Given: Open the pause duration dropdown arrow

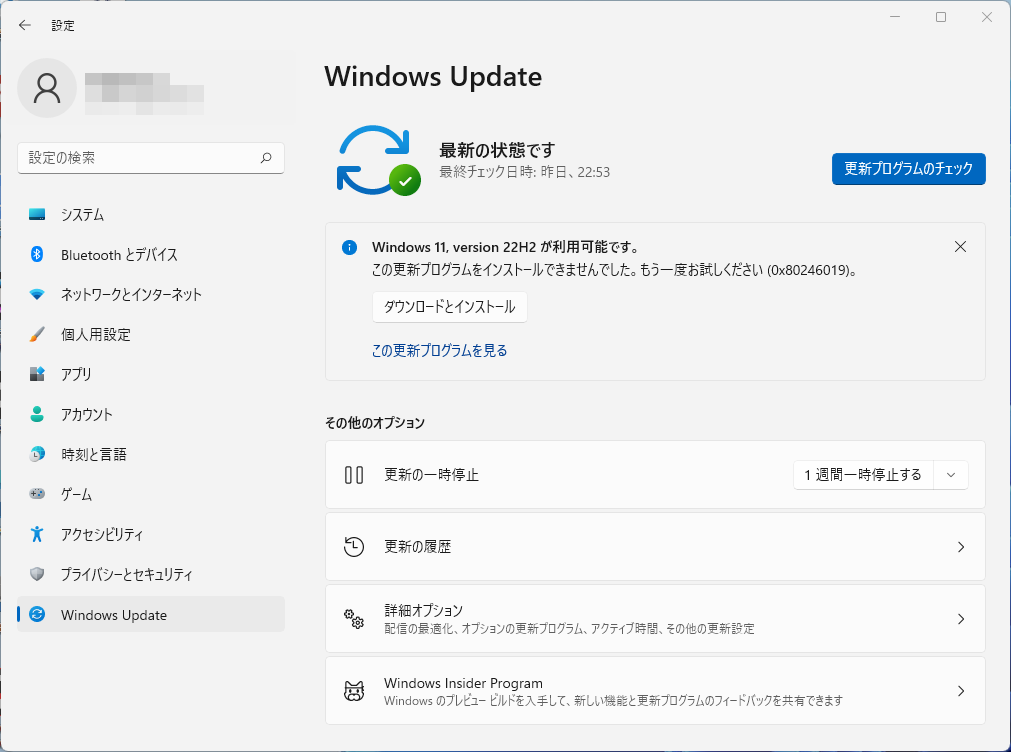Looking at the screenshot, I should 951,475.
